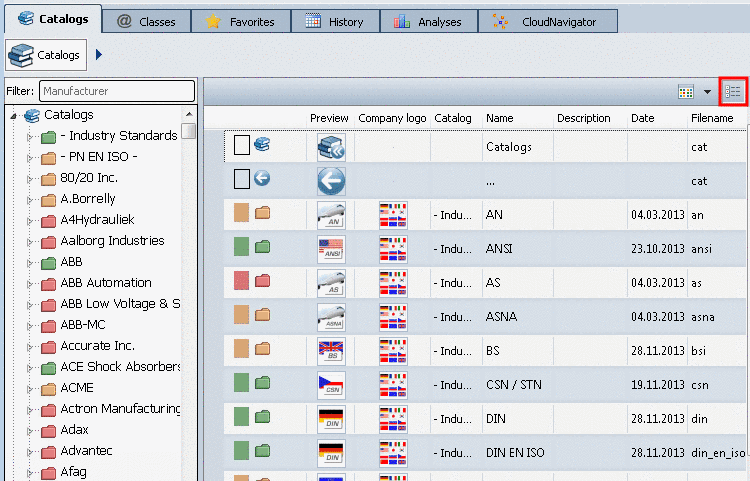The height and width of the screenshot is (481, 750).
Task: Click the Catalogs breadcrumb button
Action: pos(47,54)
